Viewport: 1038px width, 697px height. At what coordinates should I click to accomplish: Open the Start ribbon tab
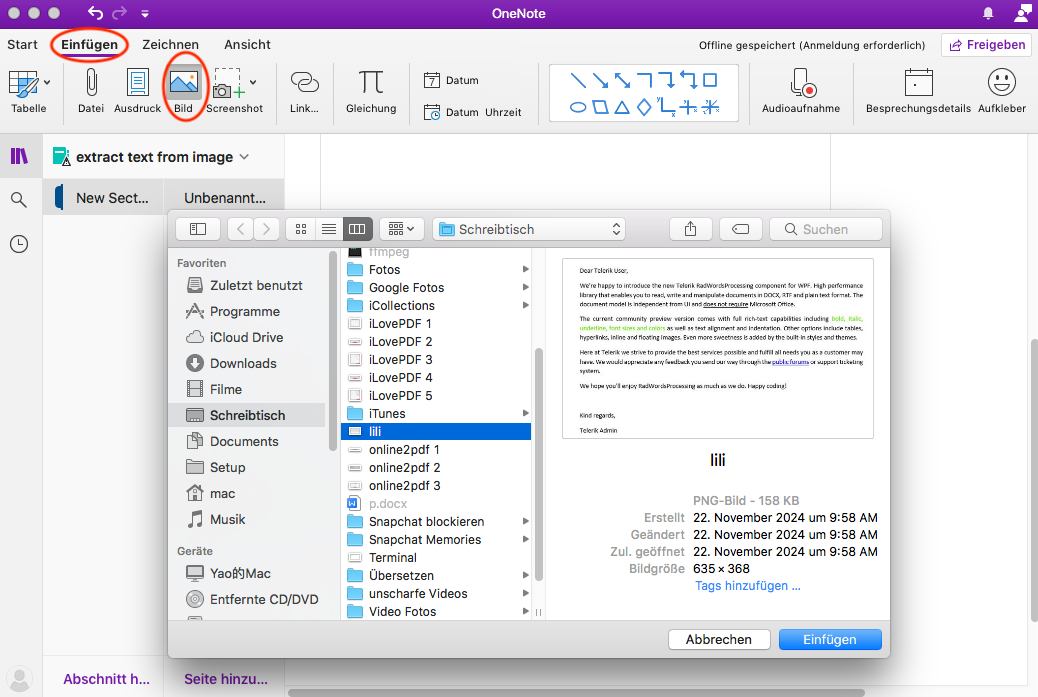(23, 44)
